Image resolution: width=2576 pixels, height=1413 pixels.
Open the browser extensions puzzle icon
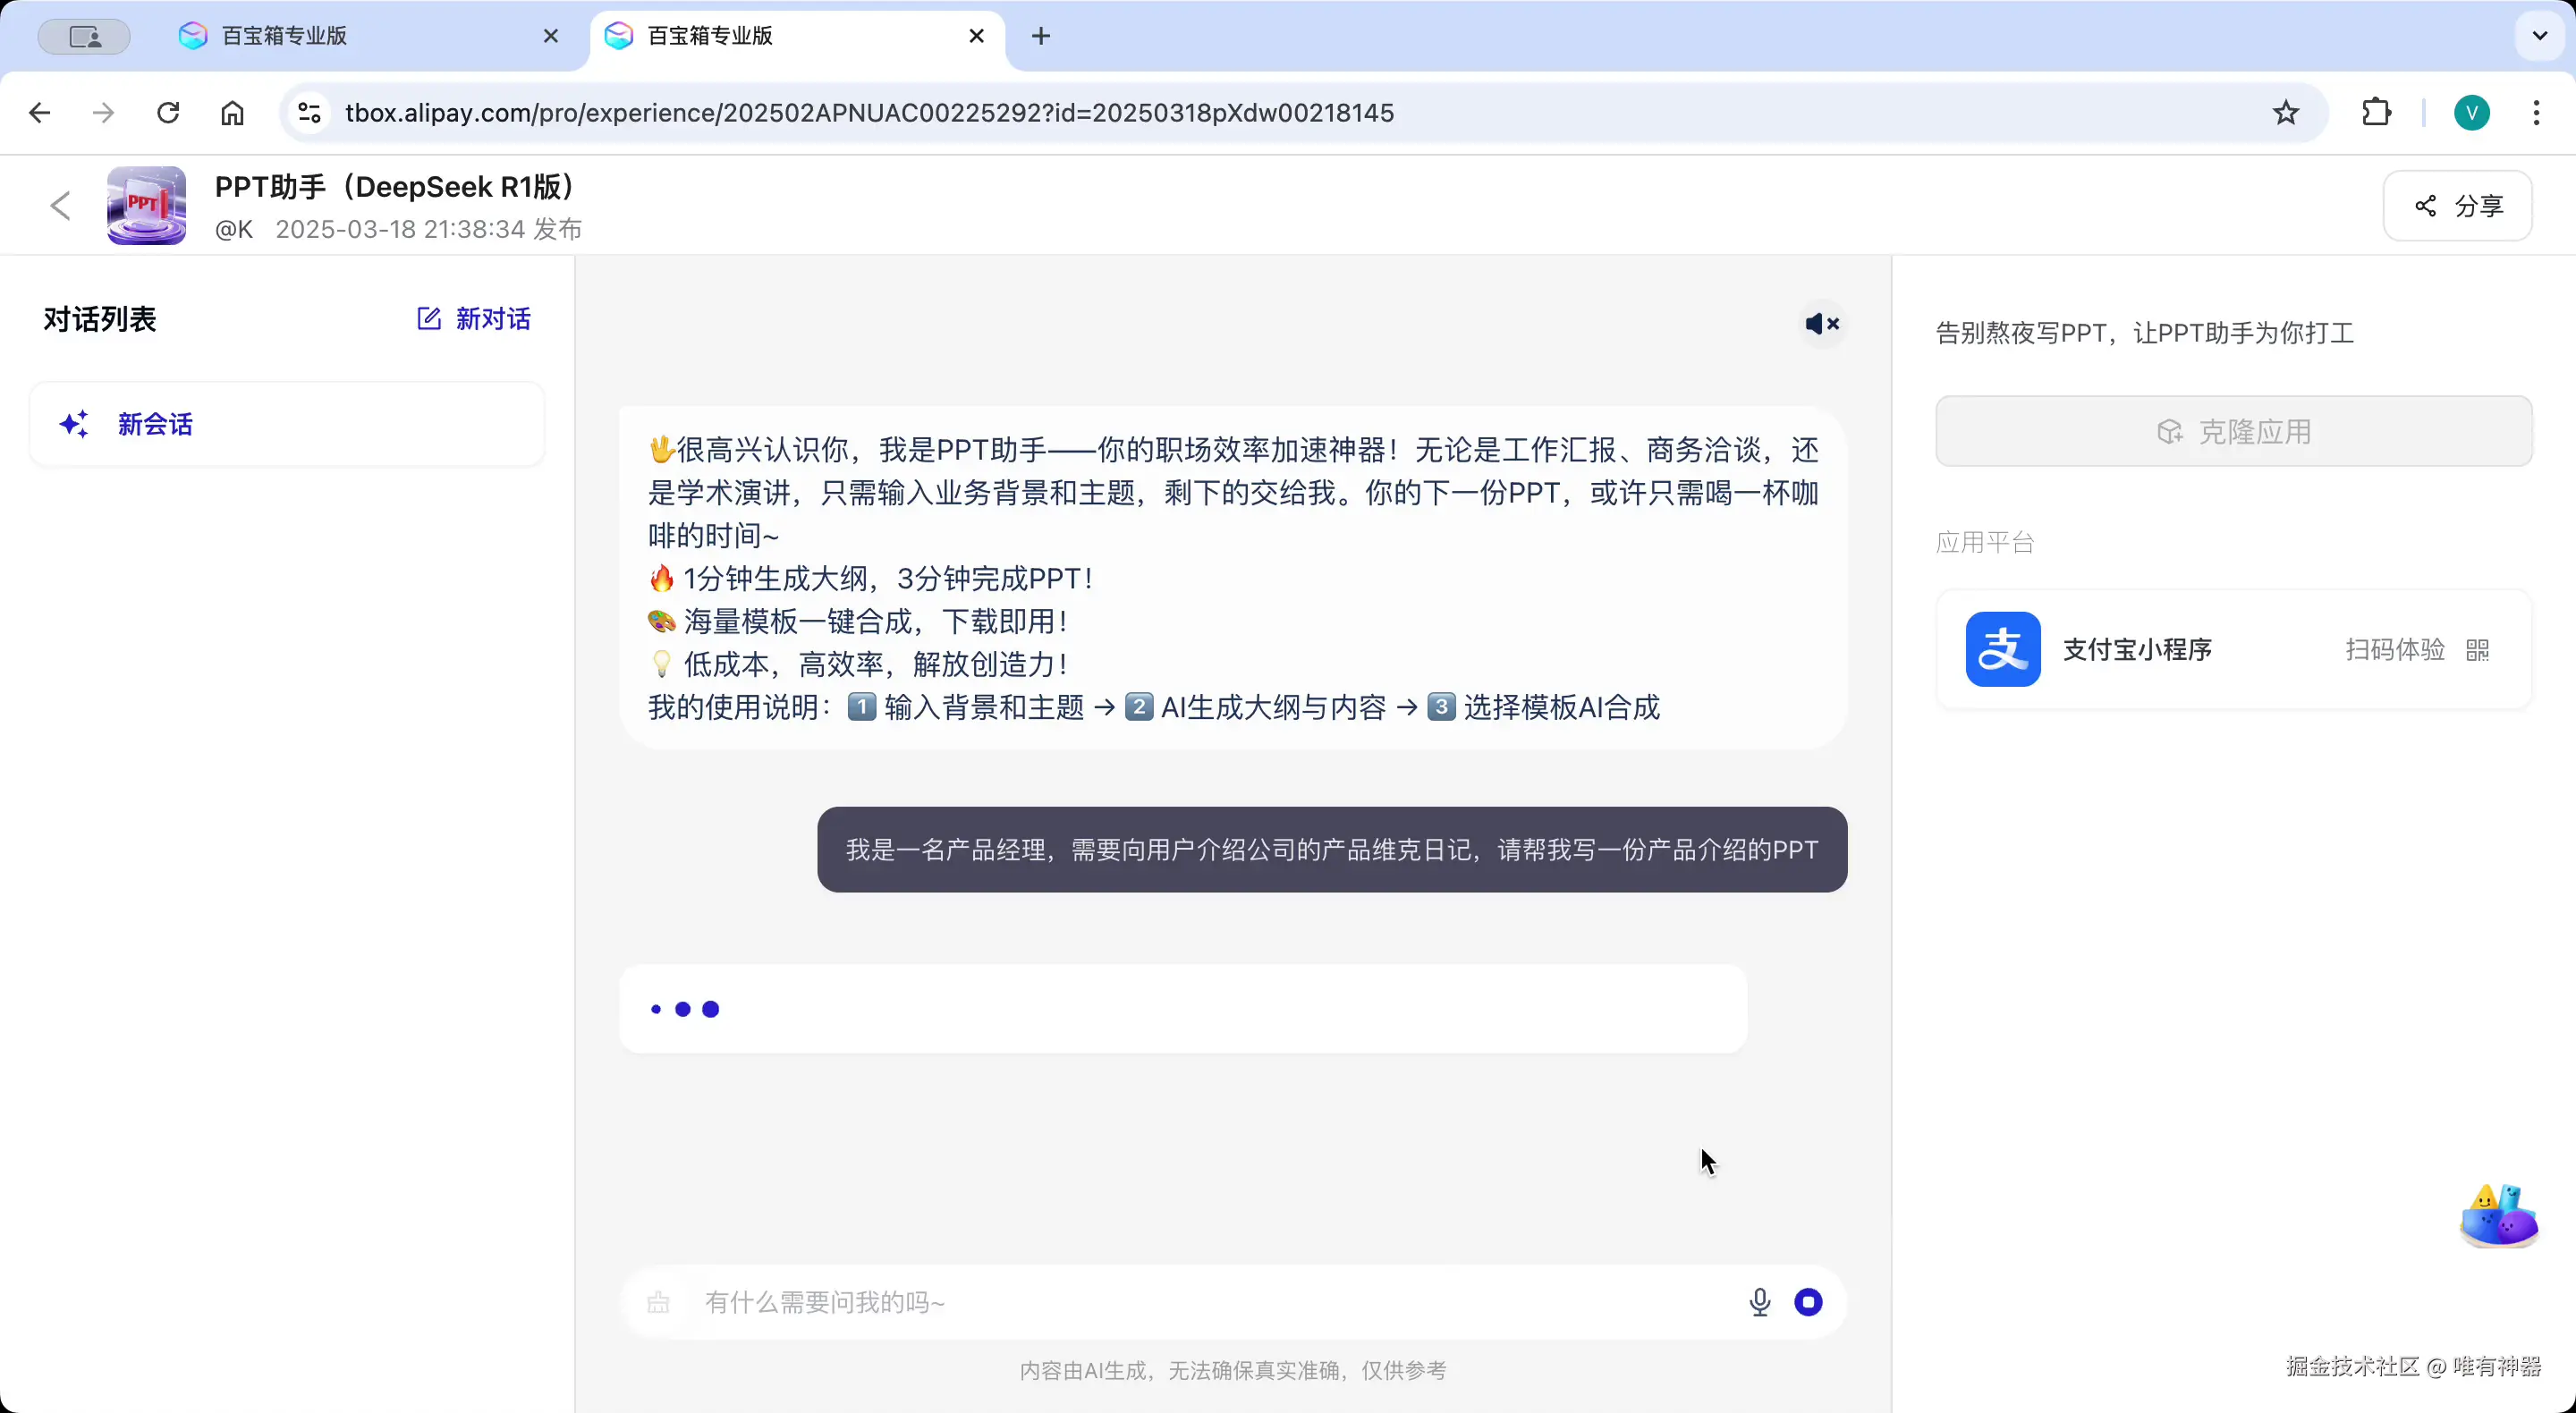coord(2376,113)
